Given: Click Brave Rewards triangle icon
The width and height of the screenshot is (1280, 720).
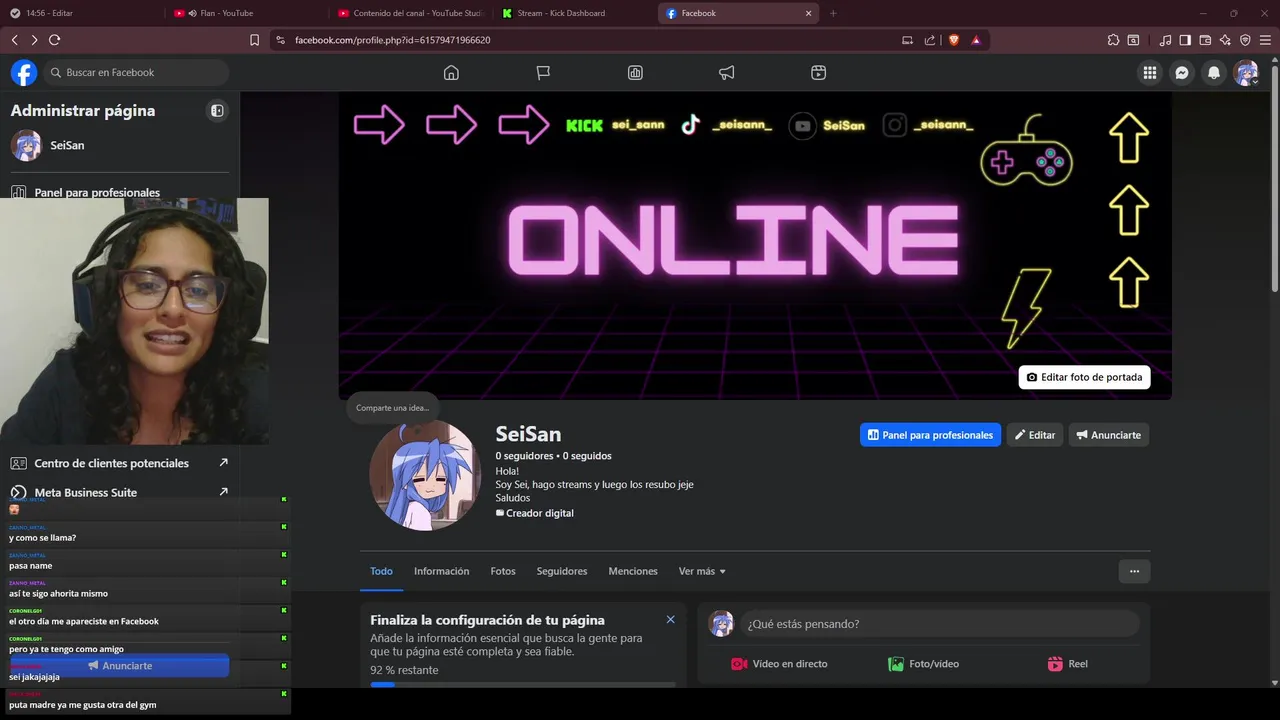Looking at the screenshot, I should pyautogui.click(x=976, y=40).
